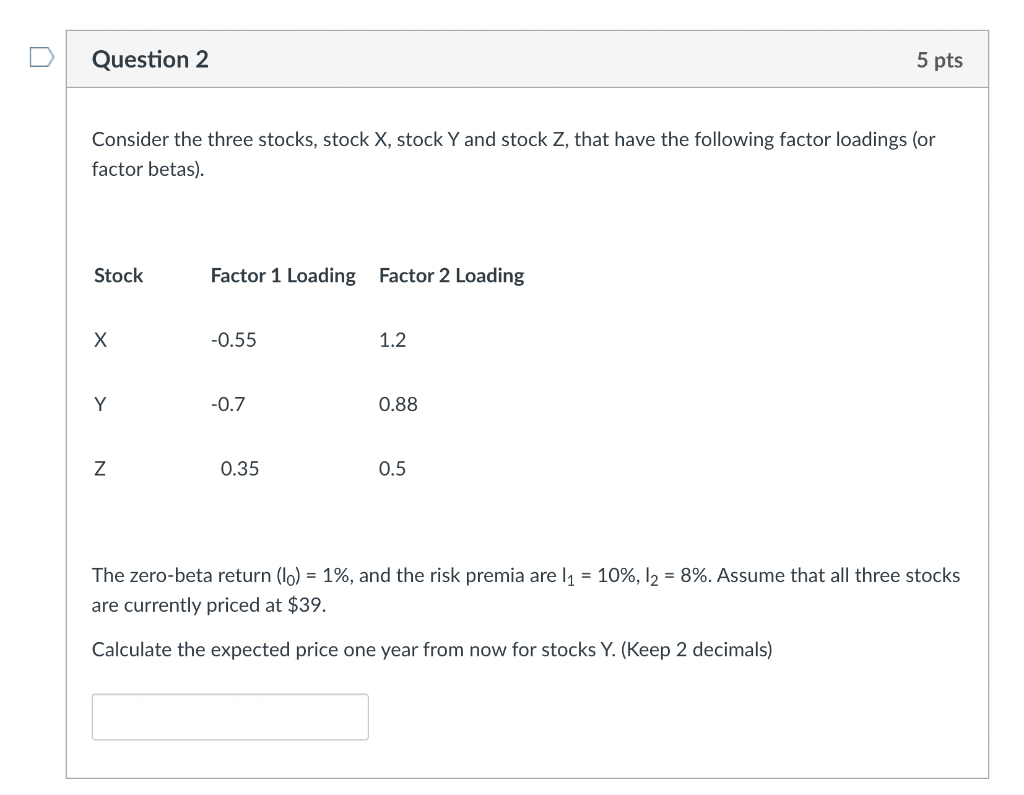This screenshot has width=1024, height=795.
Task: Click the 1.2 factor loading value
Action: click(392, 340)
